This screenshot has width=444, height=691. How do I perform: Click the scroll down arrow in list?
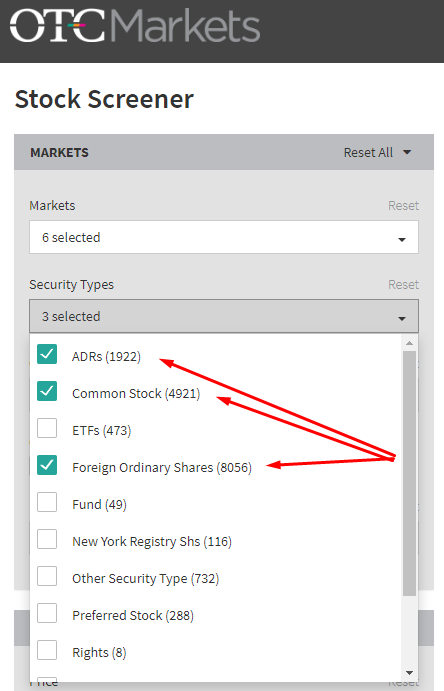pos(410,672)
